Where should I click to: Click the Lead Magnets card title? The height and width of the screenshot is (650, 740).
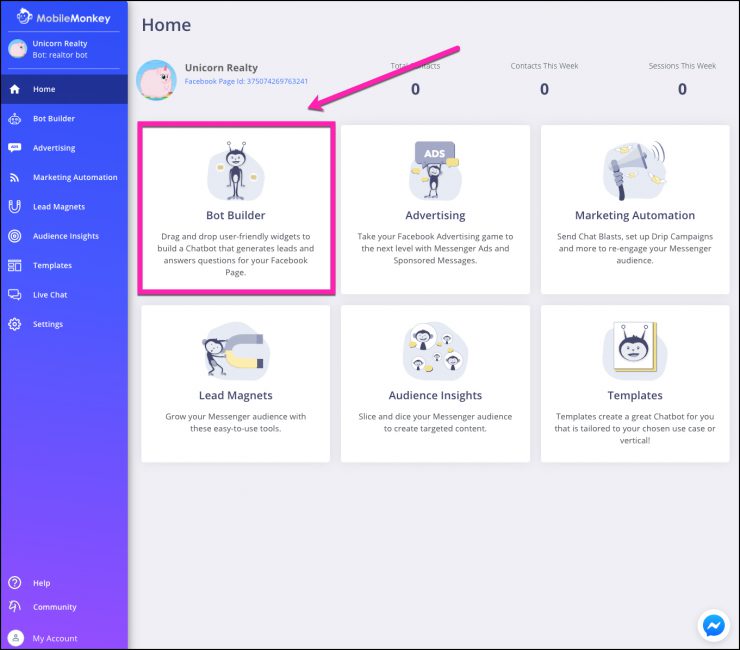pos(235,396)
